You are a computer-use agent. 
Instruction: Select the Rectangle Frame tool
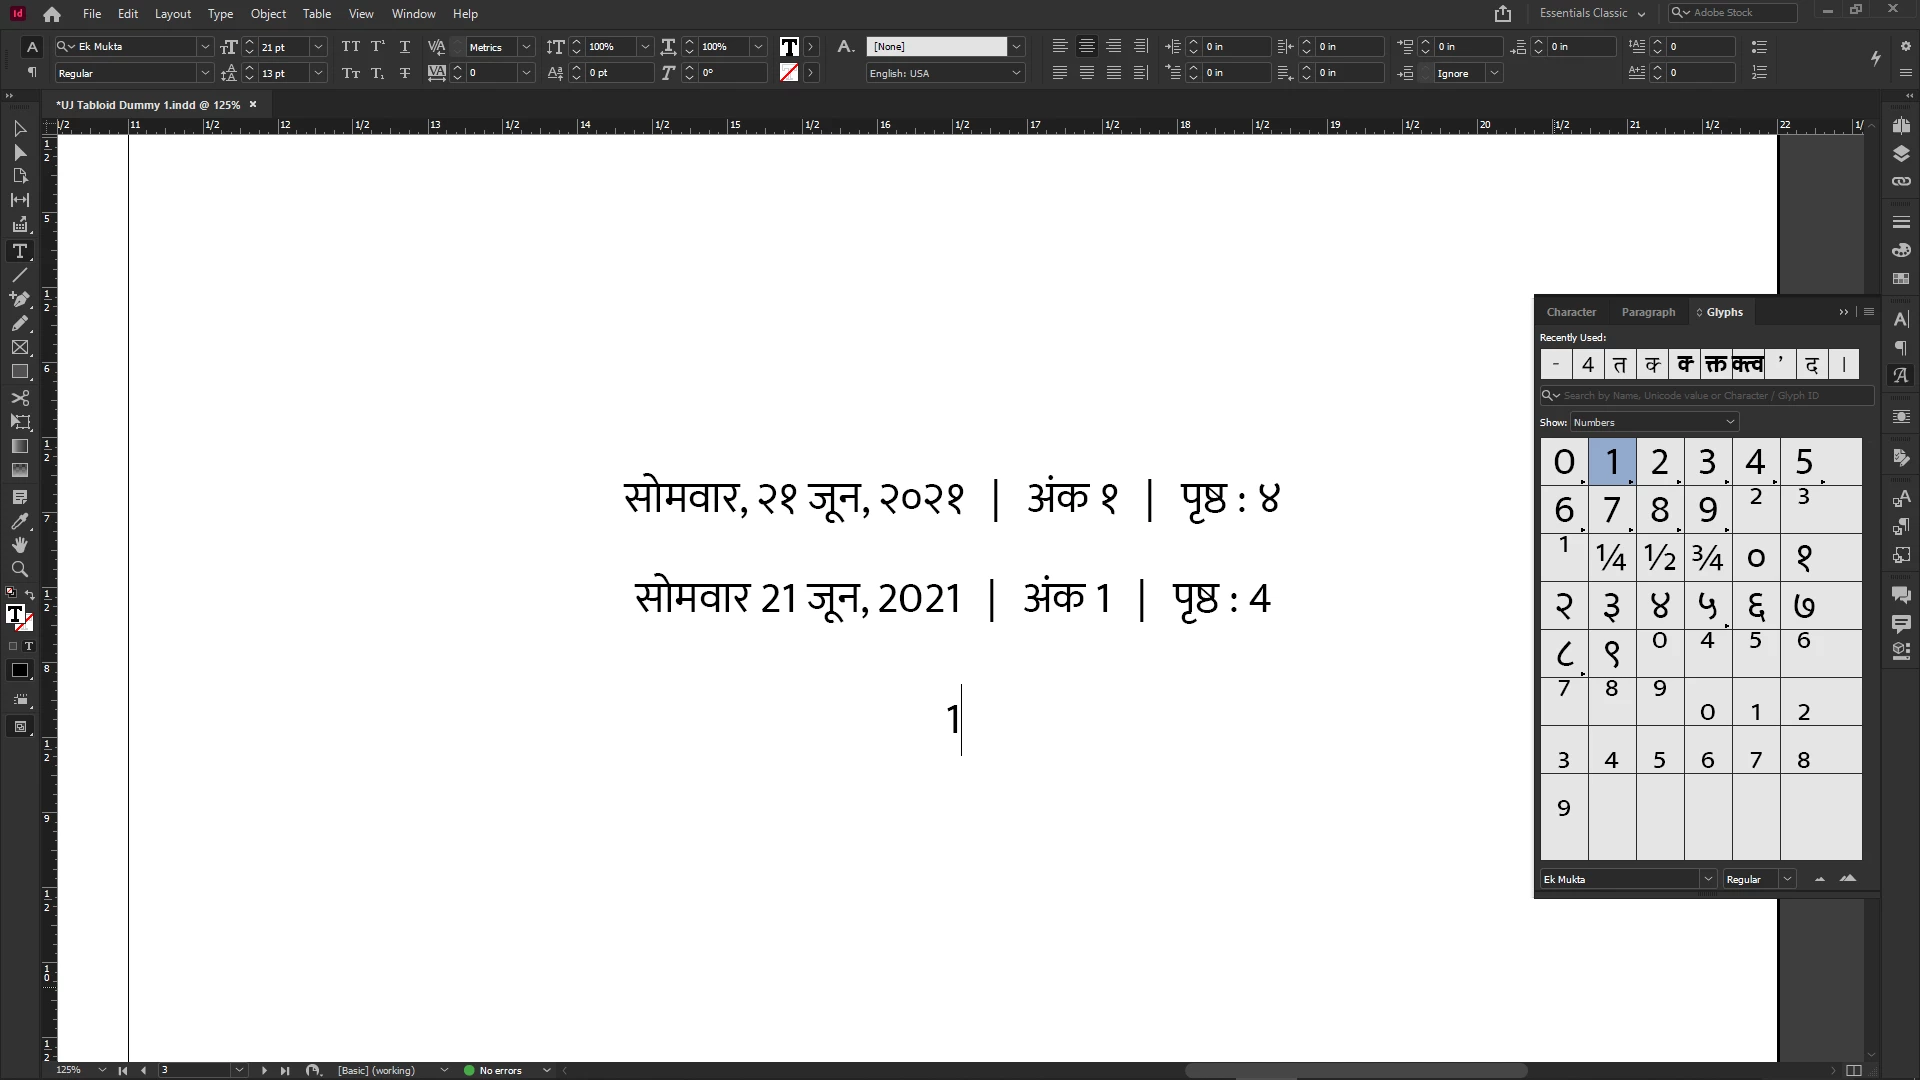[x=19, y=348]
